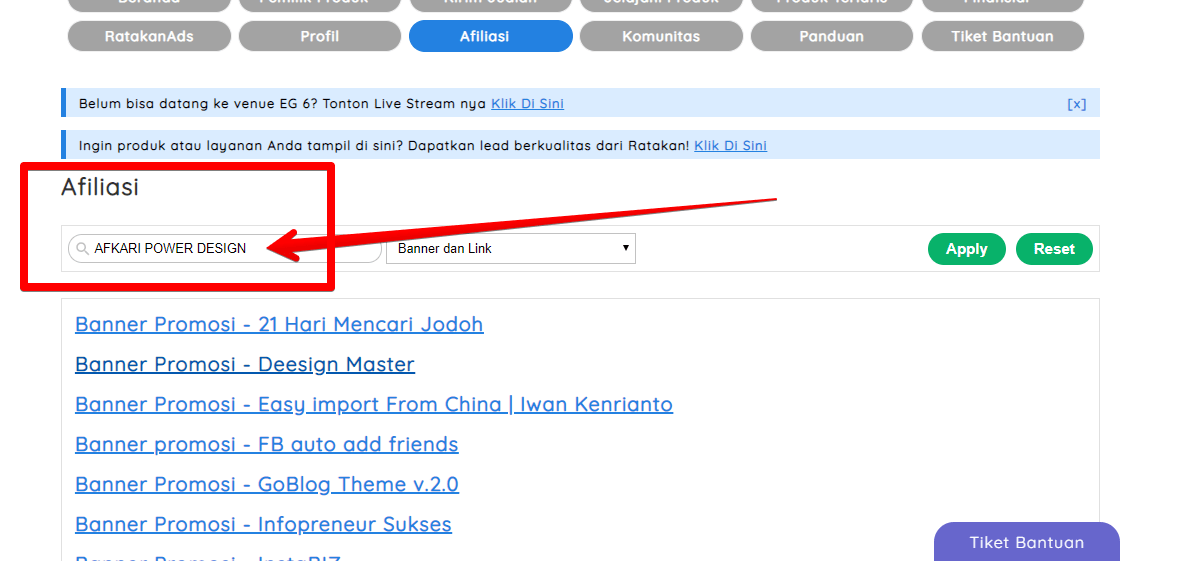Open Banner Promosi - Deesign Master link
1186x561 pixels.
tap(245, 364)
